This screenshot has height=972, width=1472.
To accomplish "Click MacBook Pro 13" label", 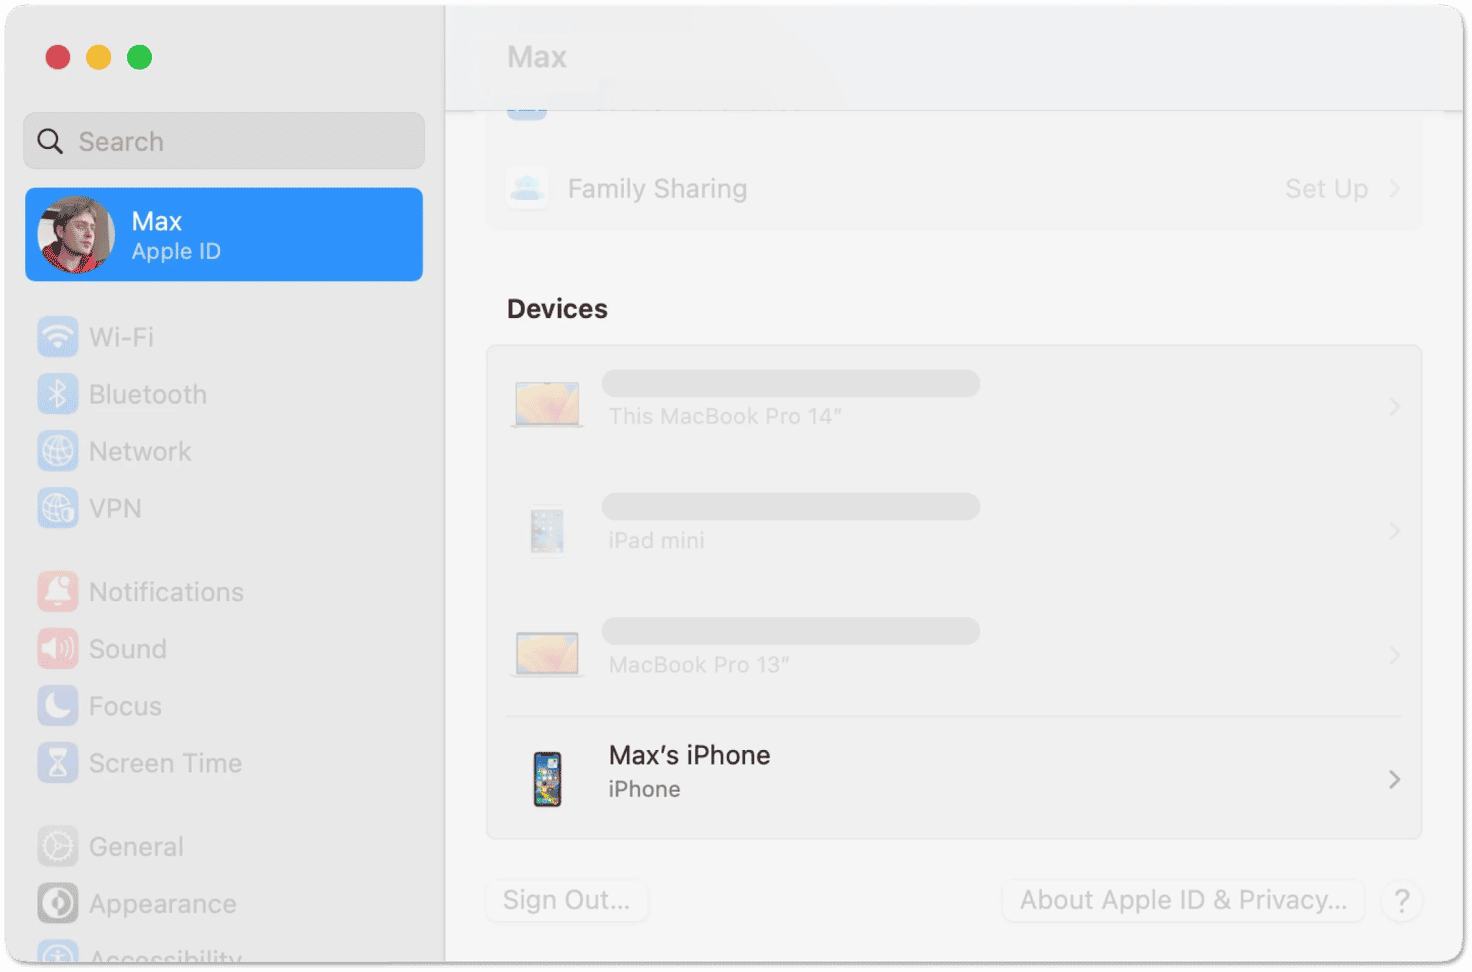I will pos(699,665).
